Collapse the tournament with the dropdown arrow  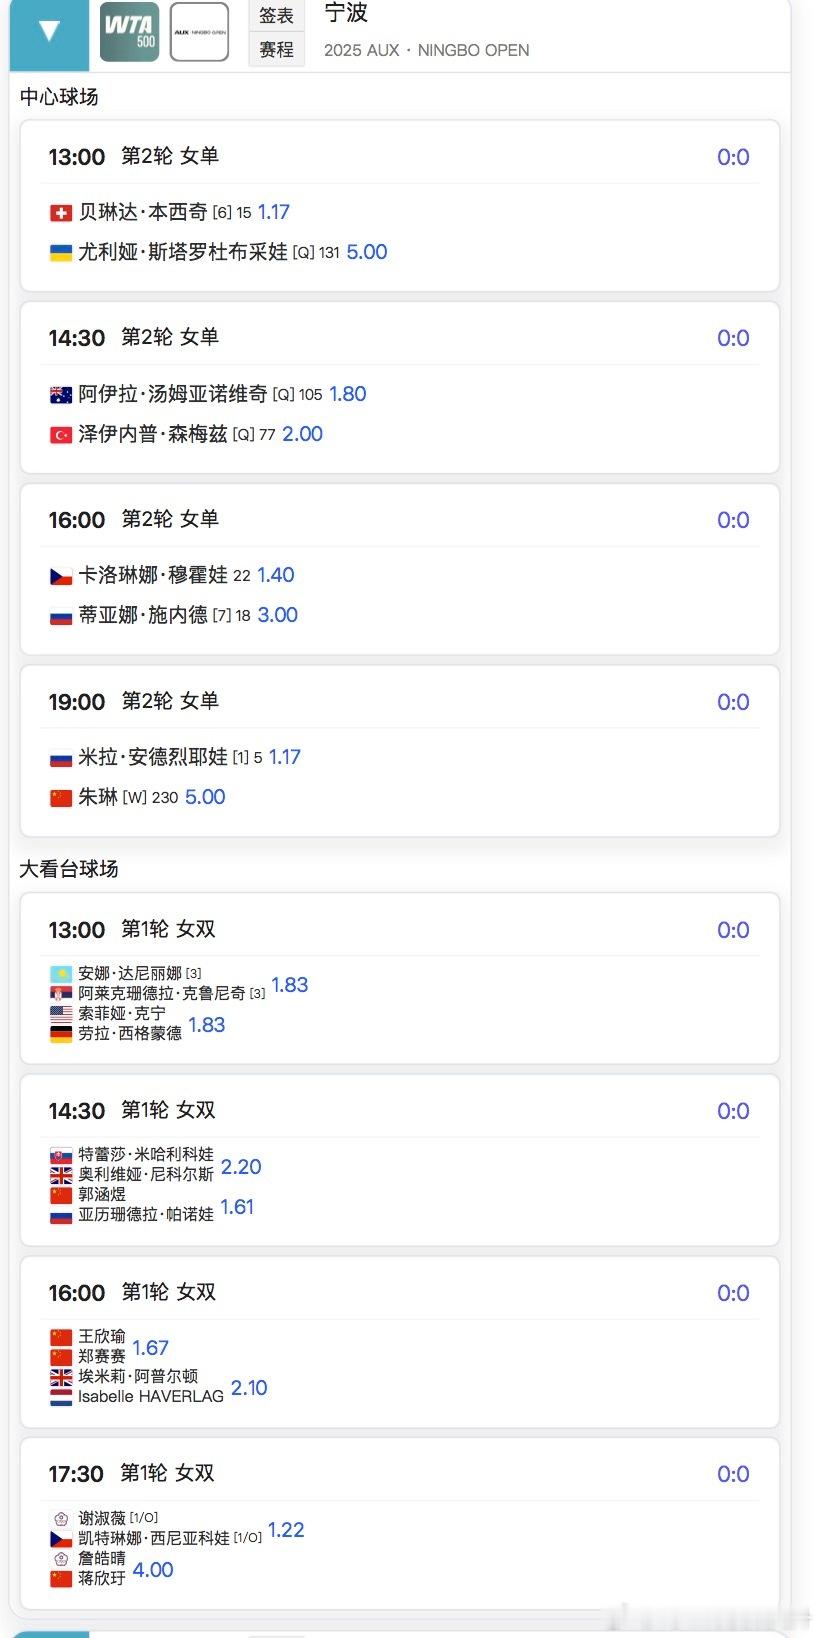[49, 32]
